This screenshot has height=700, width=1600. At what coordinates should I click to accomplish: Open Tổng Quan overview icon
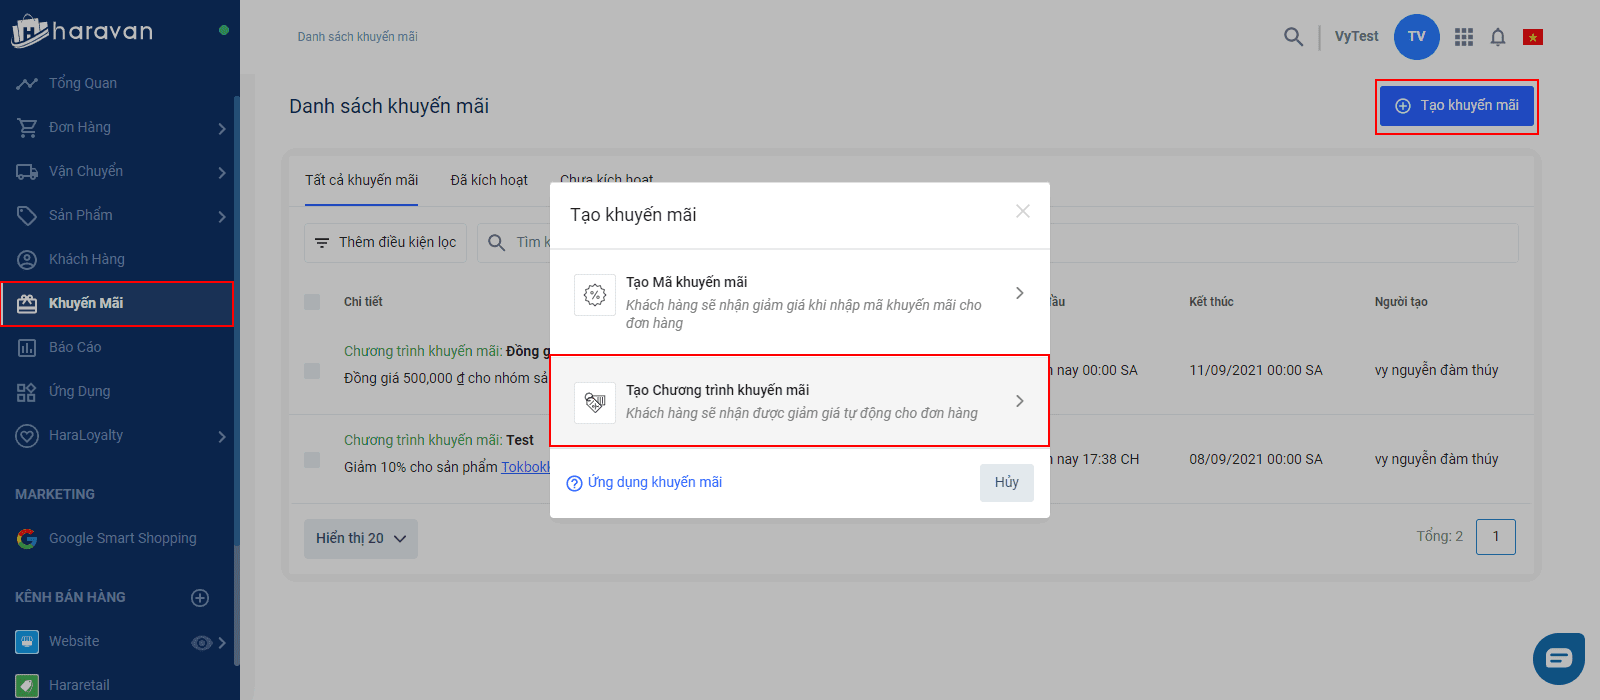point(27,83)
